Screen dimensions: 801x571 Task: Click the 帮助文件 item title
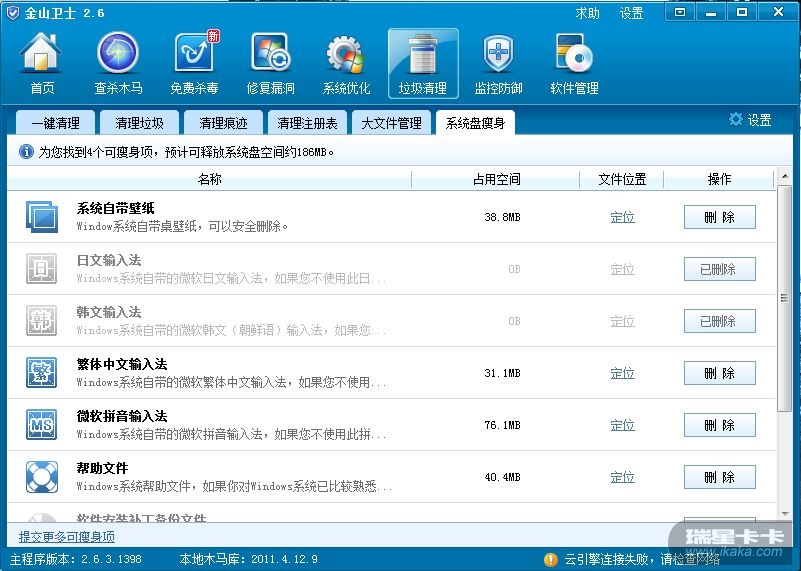click(102, 468)
